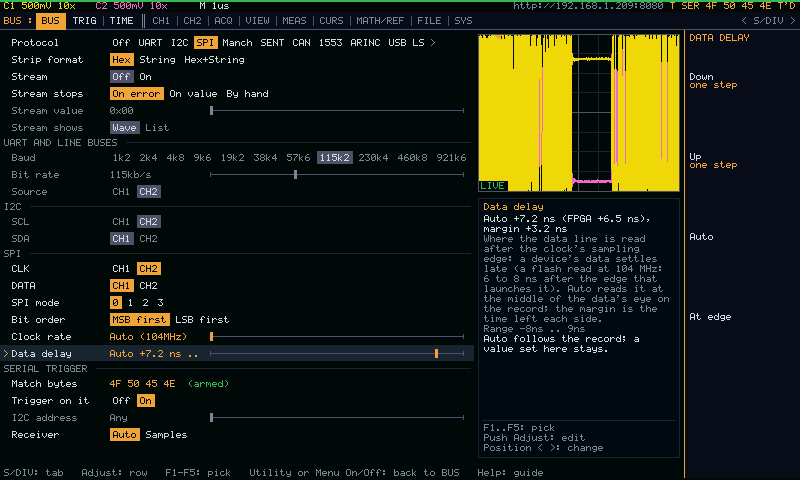Click the T'D trigger status indicator
This screenshot has width=800, height=480.
pyautogui.click(x=786, y=6)
